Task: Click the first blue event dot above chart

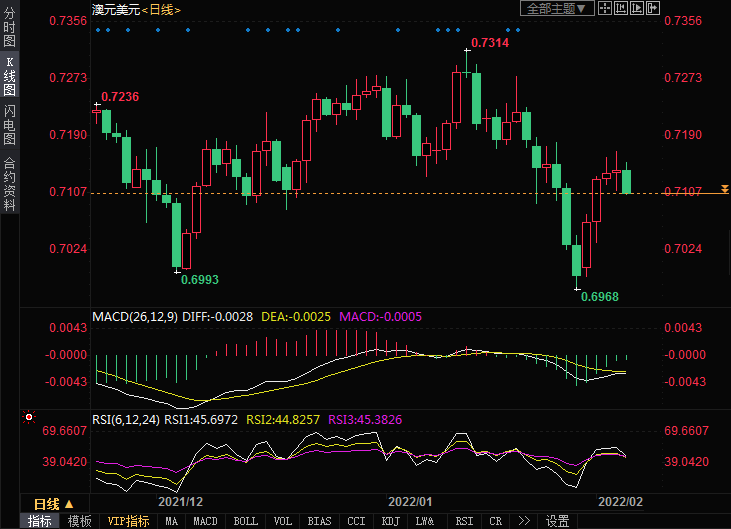Action: 97,30
